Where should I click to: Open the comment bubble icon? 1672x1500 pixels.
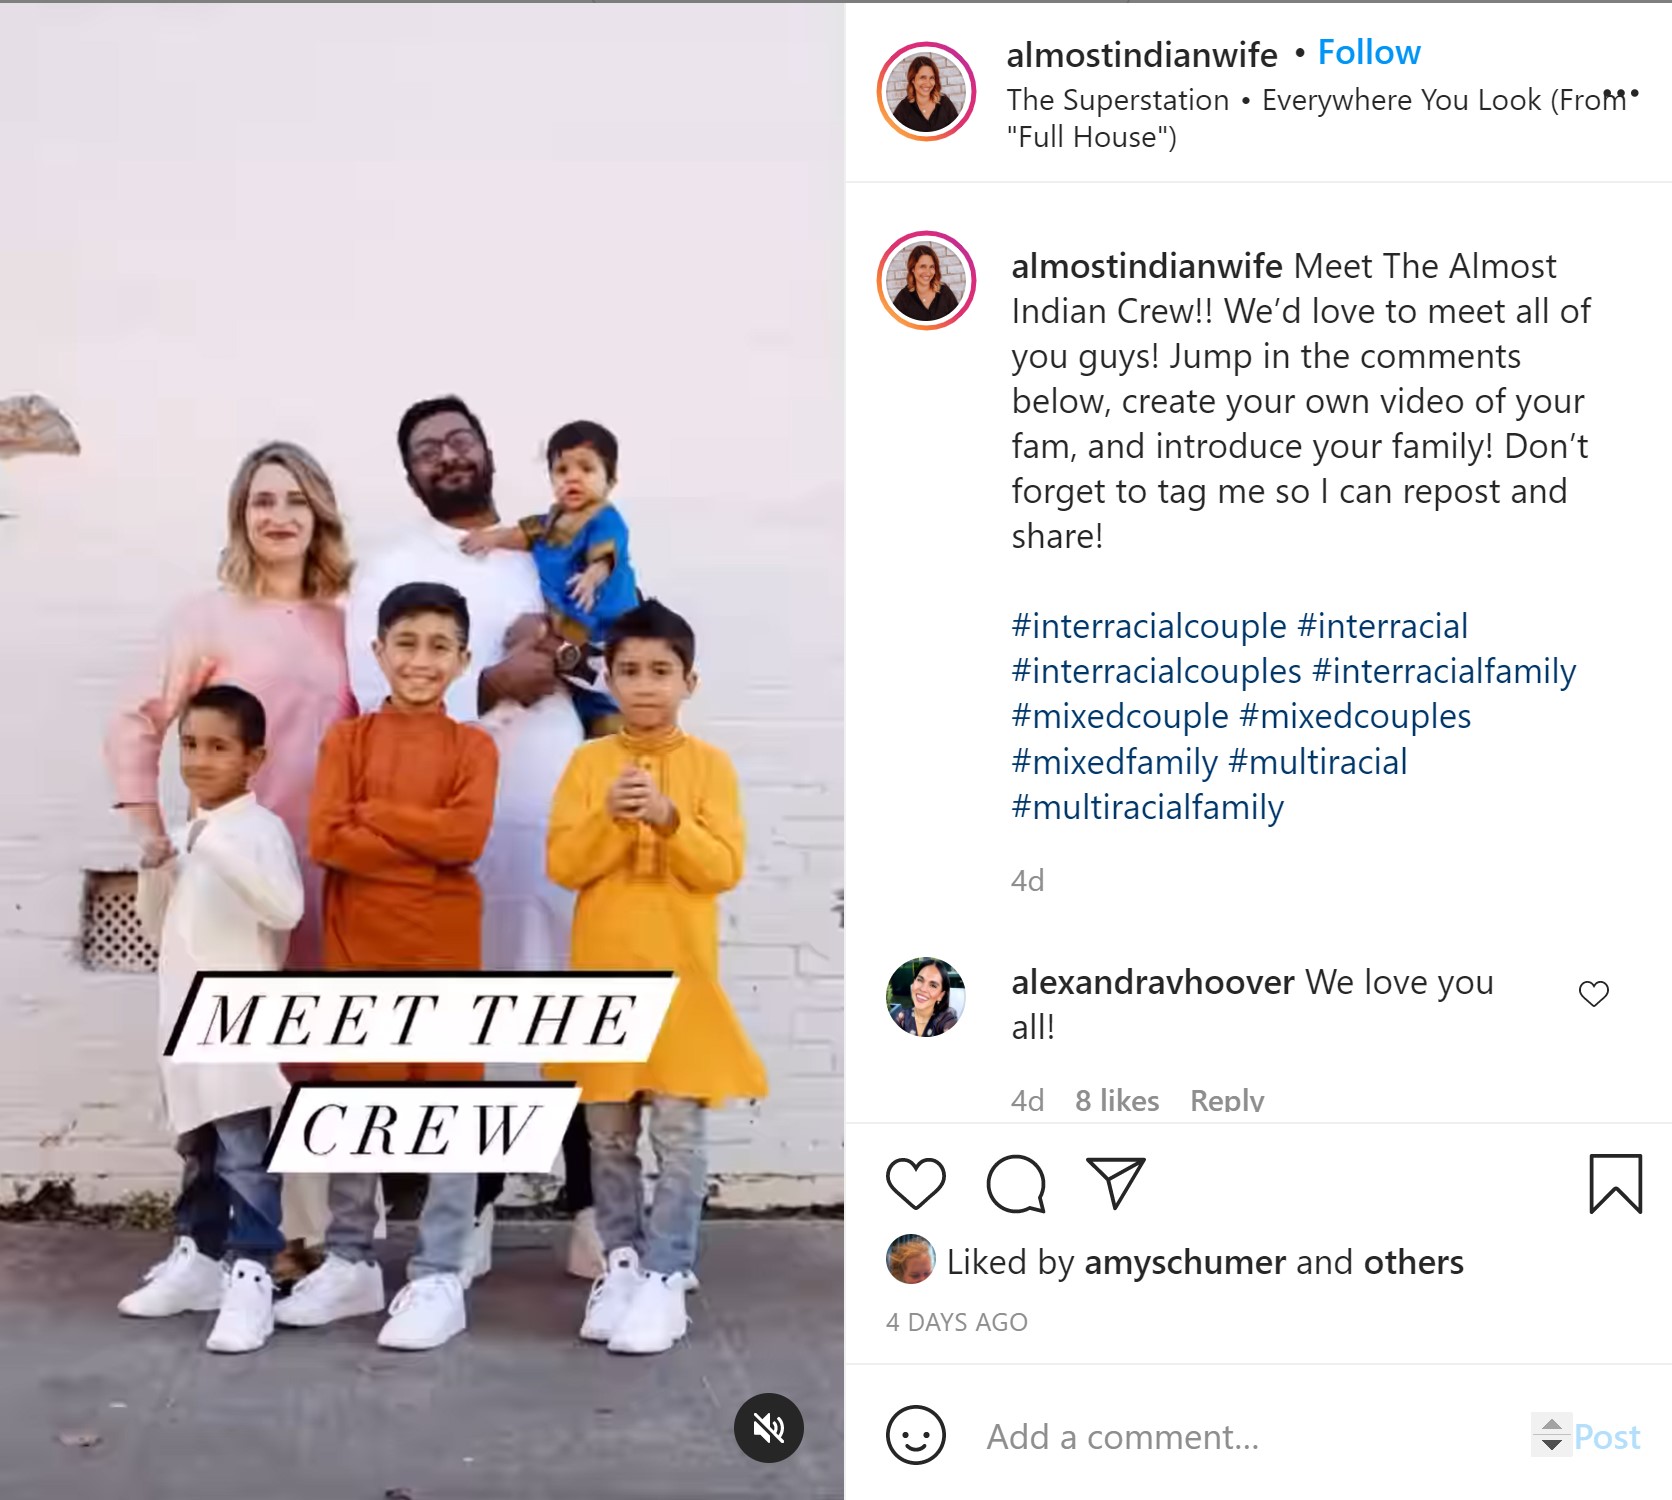(x=1016, y=1184)
